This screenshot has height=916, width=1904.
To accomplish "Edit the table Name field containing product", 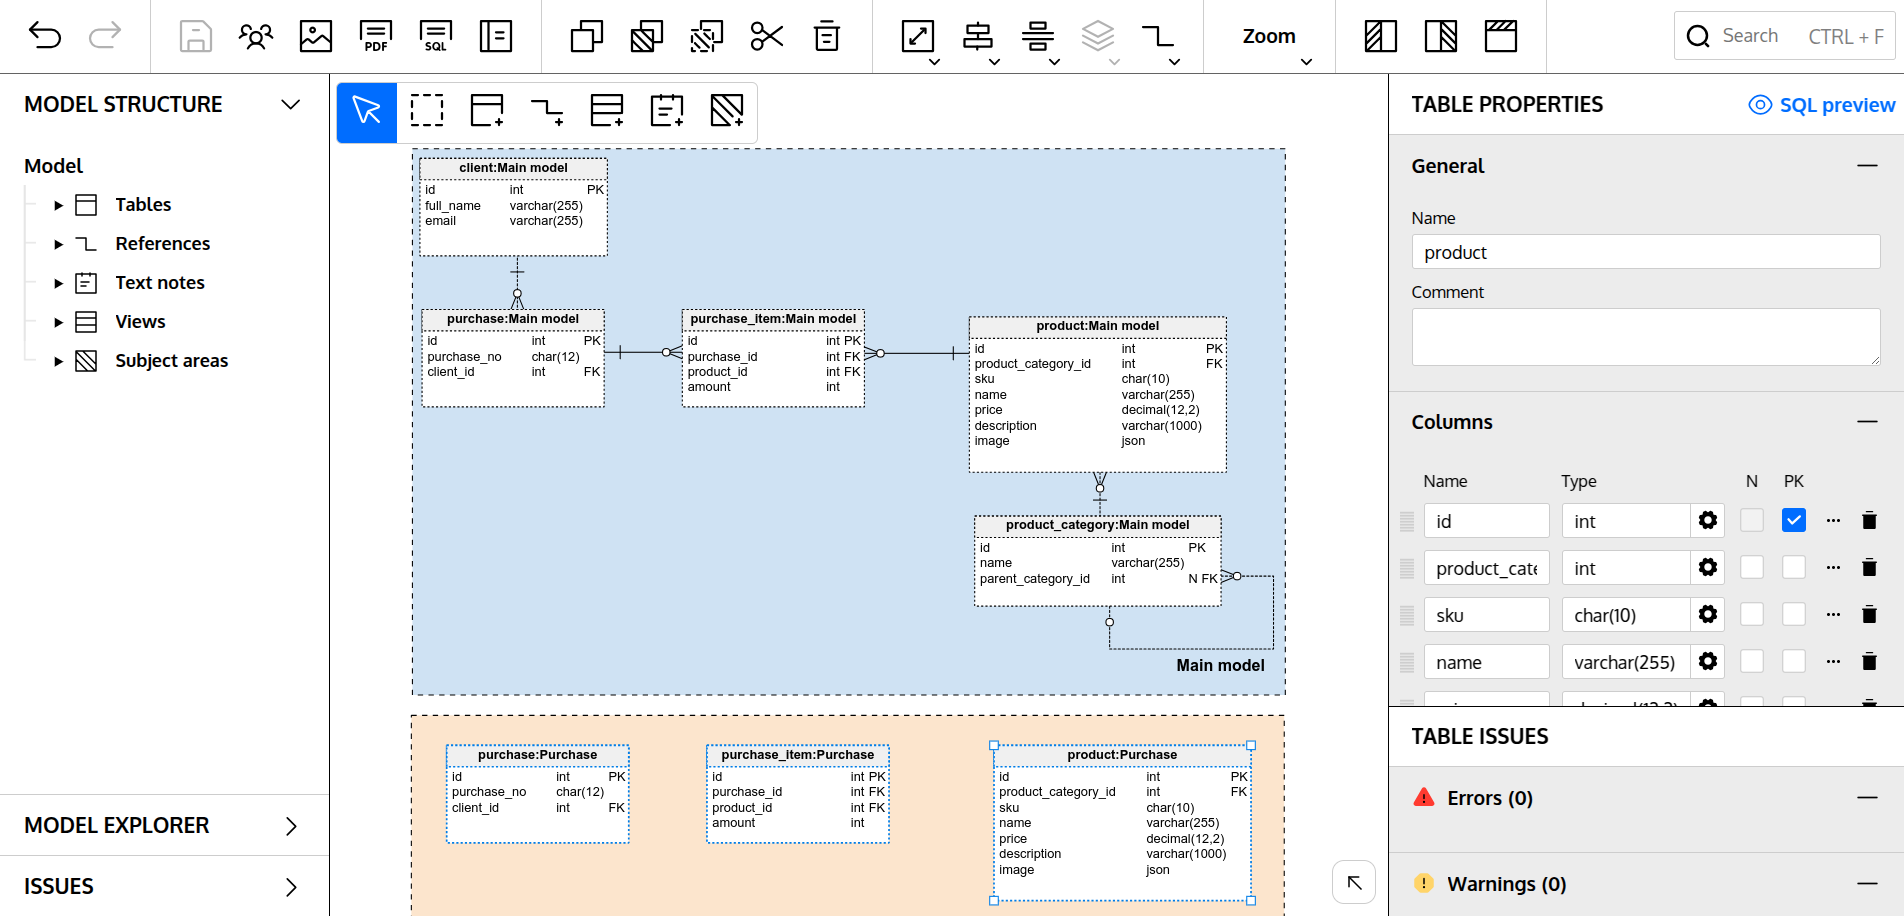I will point(1646,252).
